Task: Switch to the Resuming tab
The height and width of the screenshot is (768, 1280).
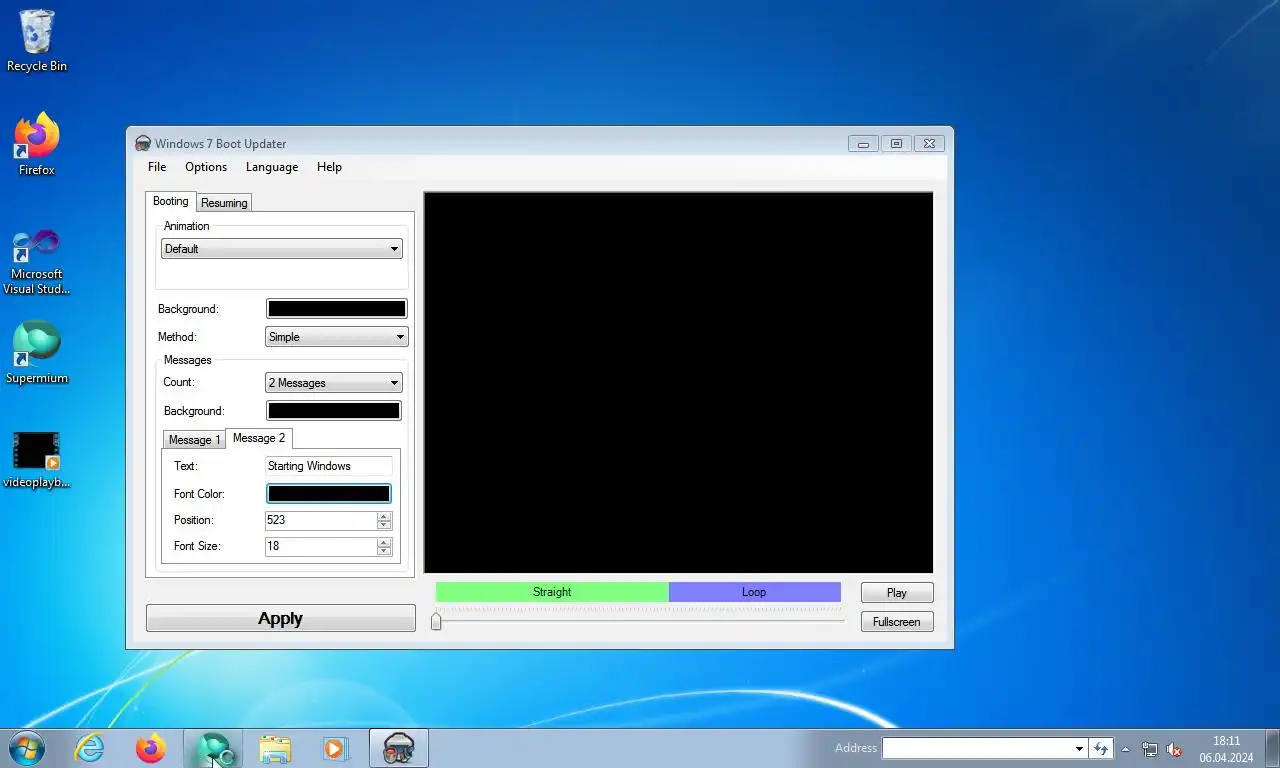Action: 224,203
